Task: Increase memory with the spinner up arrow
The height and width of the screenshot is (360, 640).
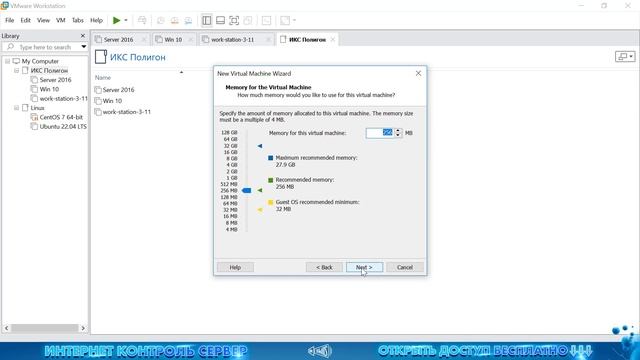Action: click(x=398, y=131)
